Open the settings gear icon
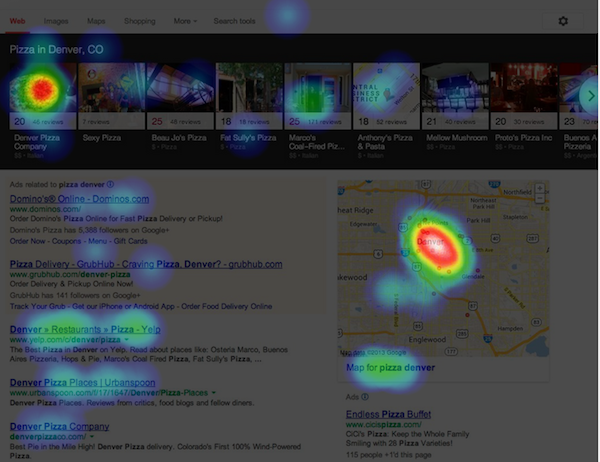This screenshot has width=600, height=462. (x=563, y=21)
